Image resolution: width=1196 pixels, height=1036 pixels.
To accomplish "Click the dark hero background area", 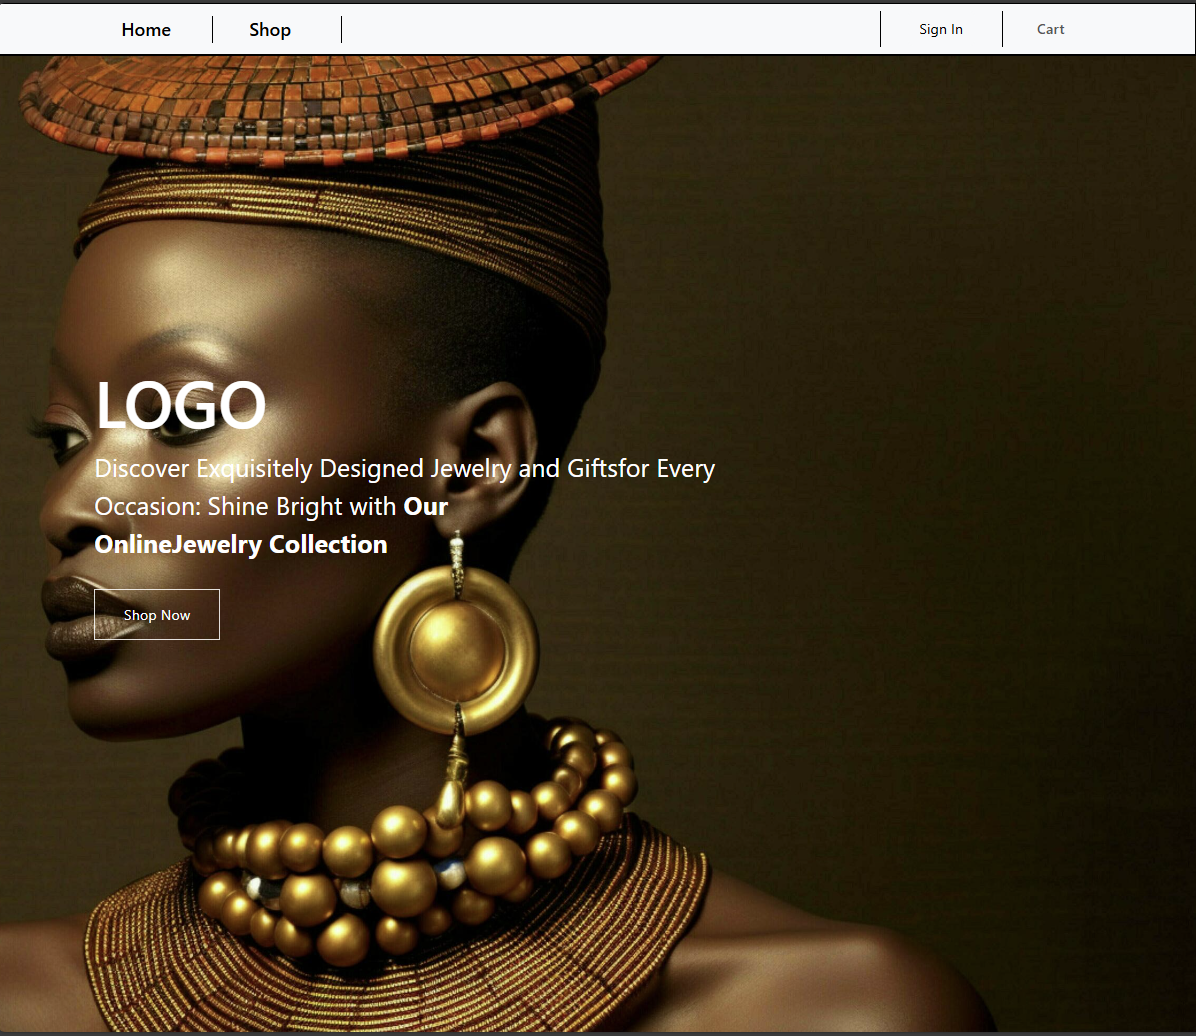I will (x=915, y=458).
